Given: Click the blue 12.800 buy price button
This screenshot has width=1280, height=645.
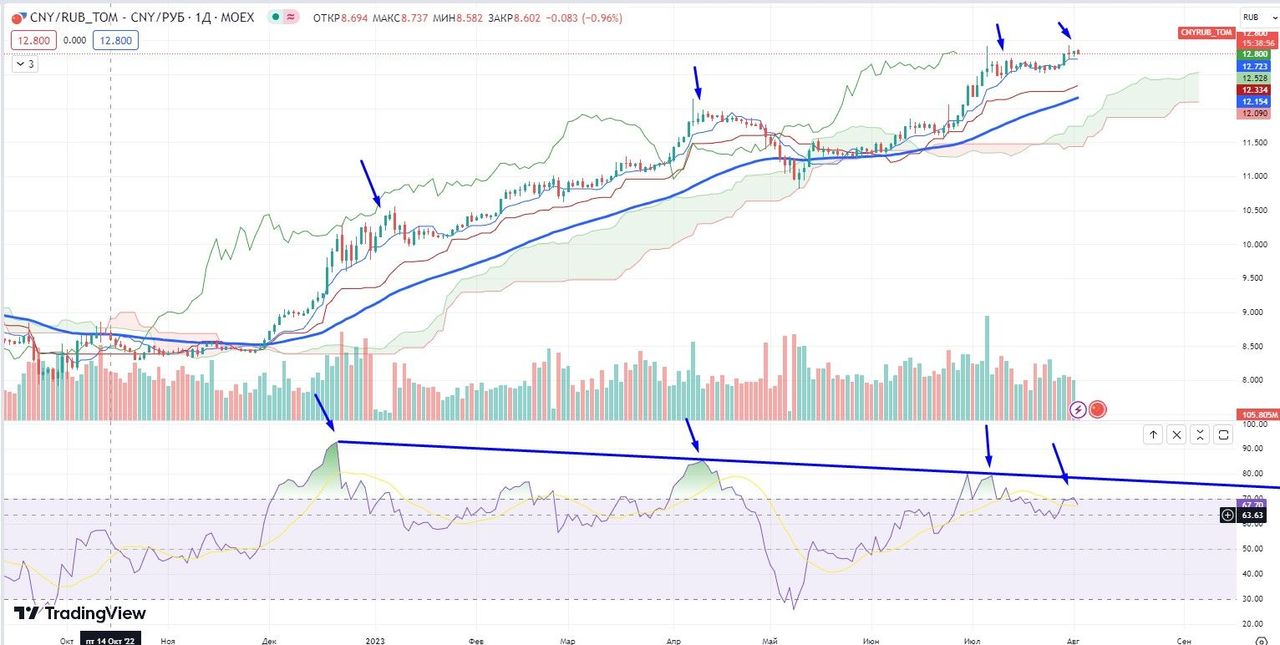Looking at the screenshot, I should pyautogui.click(x=115, y=40).
